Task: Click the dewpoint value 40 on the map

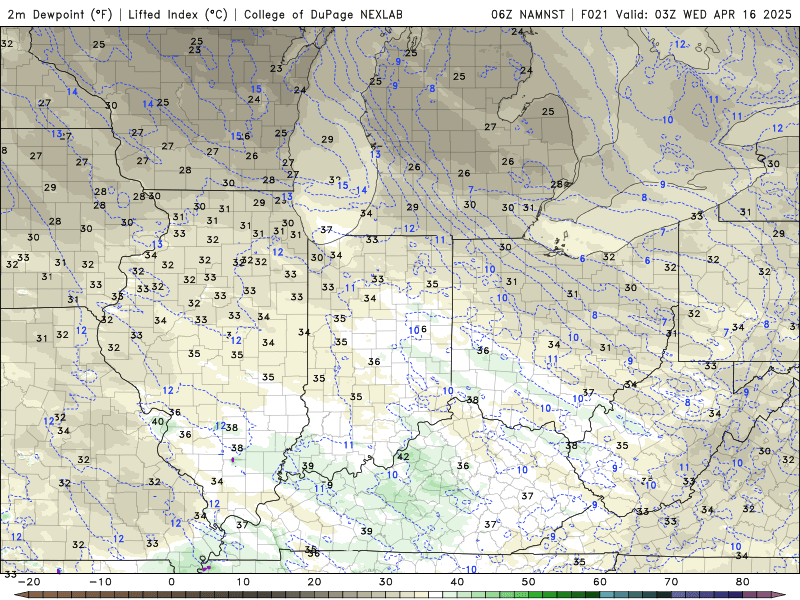Action: pyautogui.click(x=158, y=421)
